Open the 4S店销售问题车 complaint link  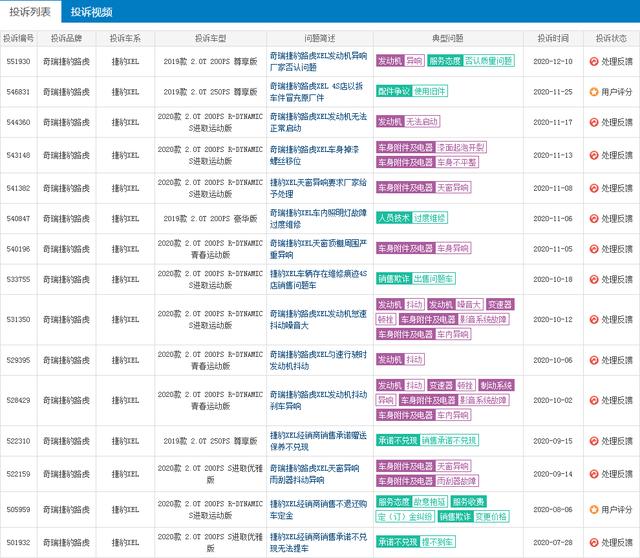pyautogui.click(x=318, y=280)
